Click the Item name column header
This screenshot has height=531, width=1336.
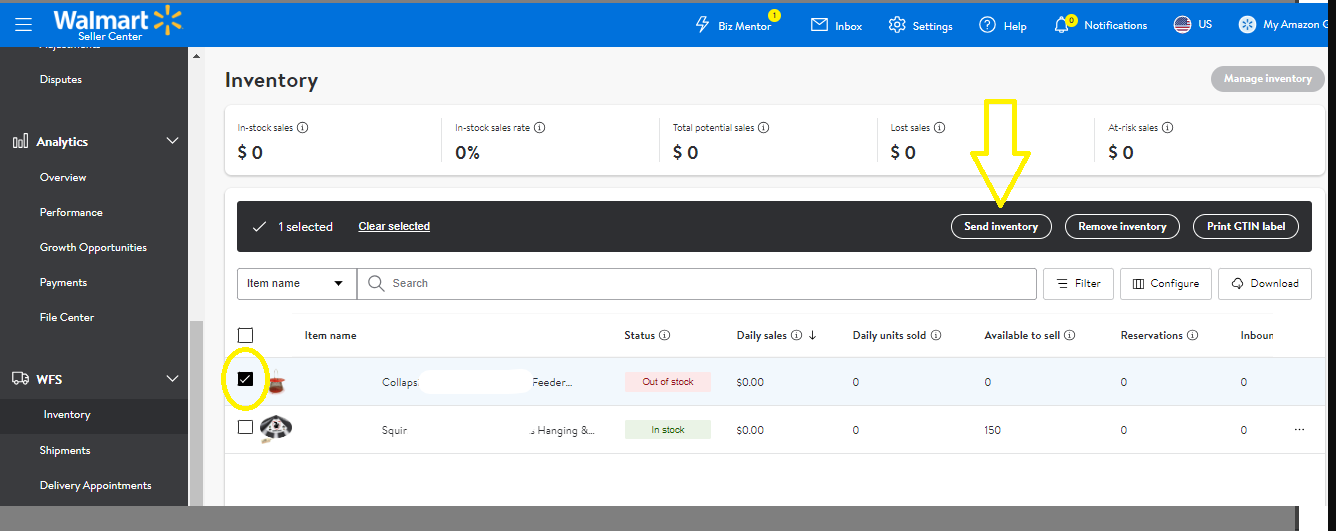pyautogui.click(x=330, y=336)
